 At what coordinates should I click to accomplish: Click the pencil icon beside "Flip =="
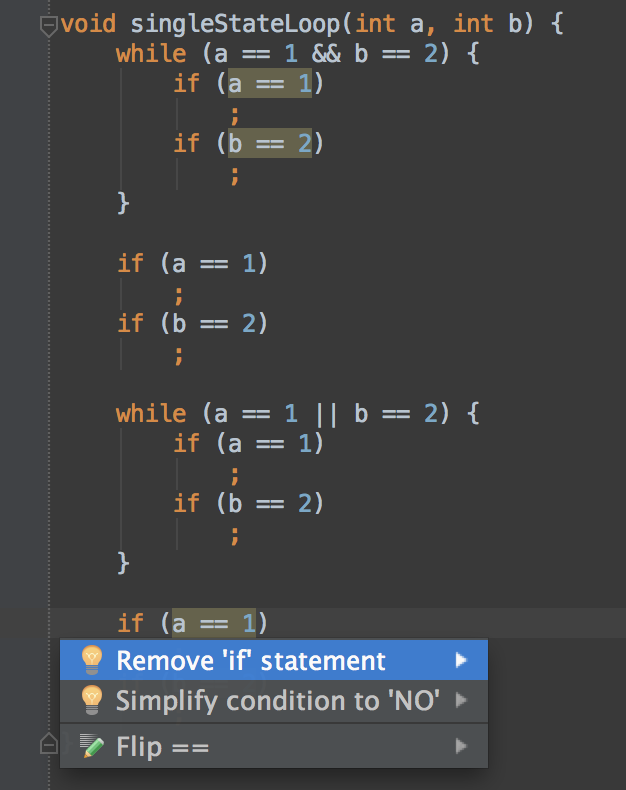(92, 746)
